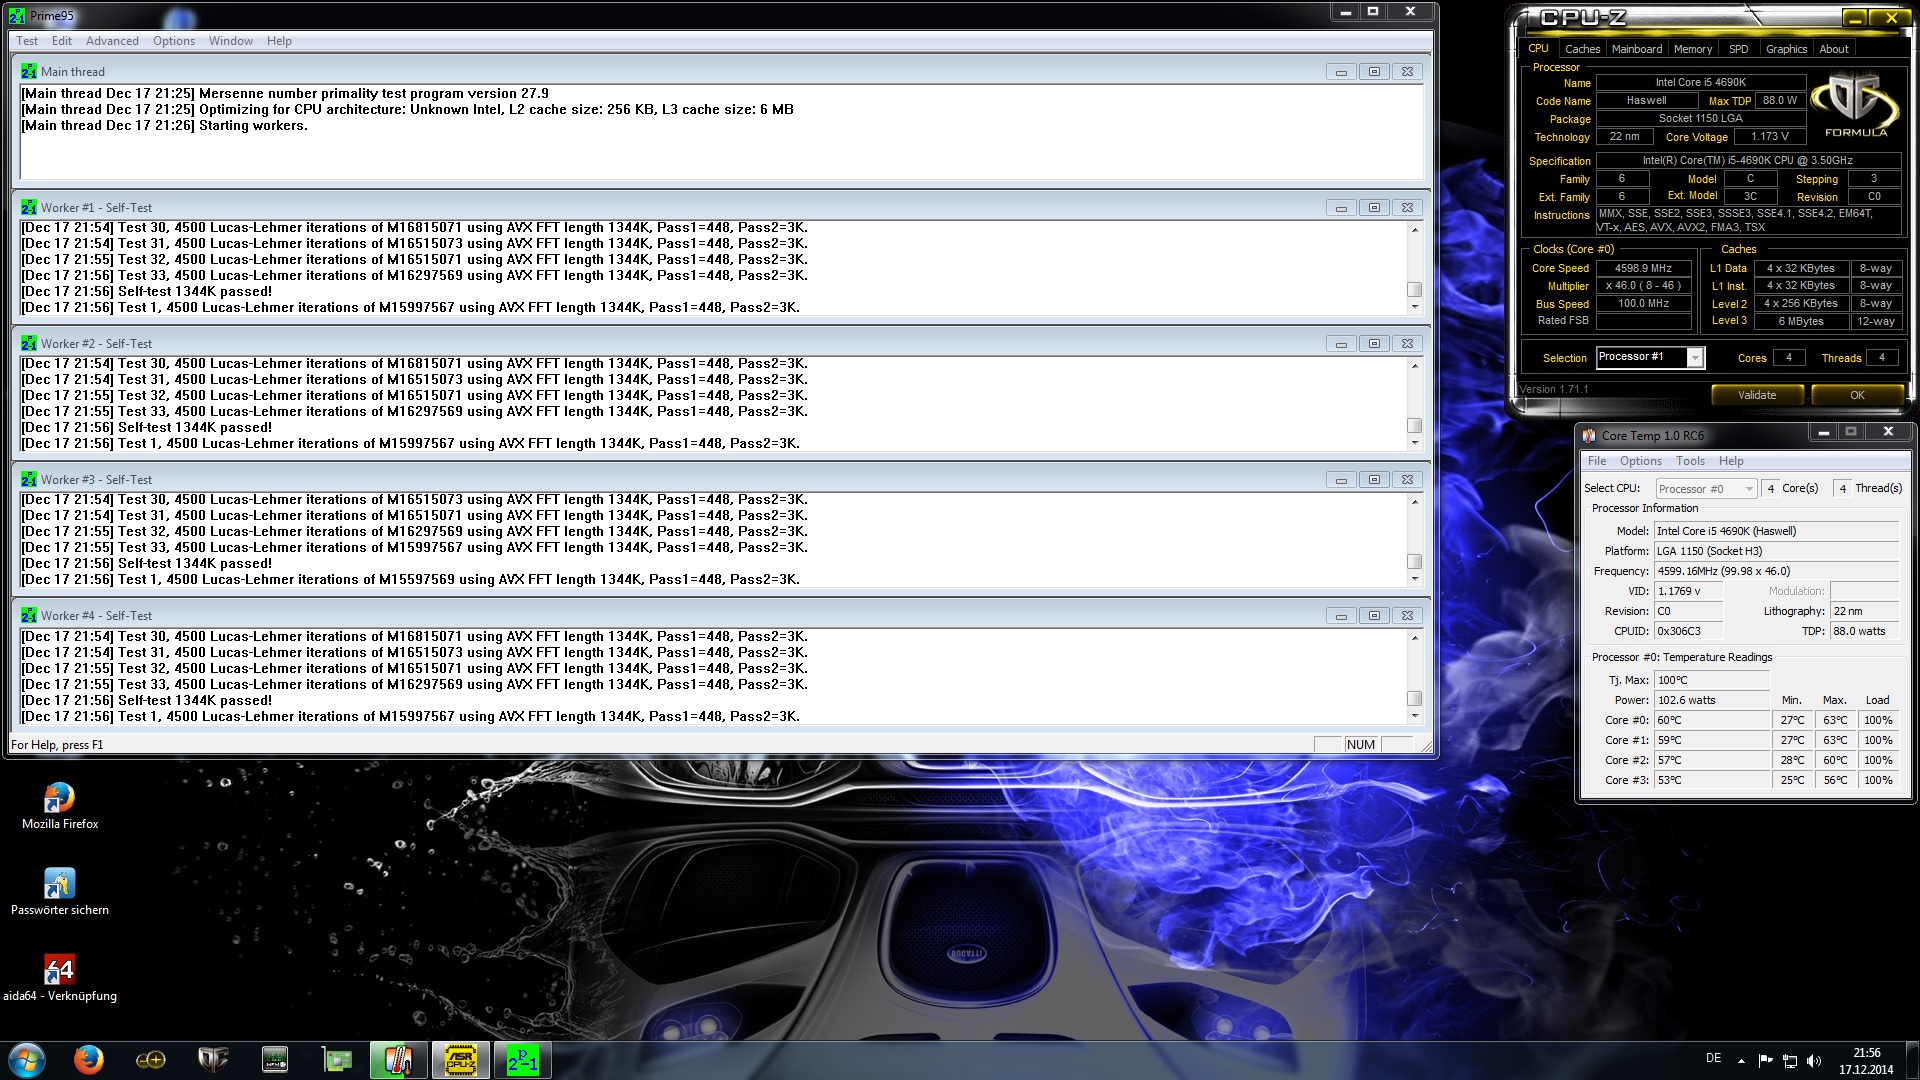This screenshot has height=1080, width=1920.
Task: Open the Prime95 Options menu
Action: coord(174,41)
